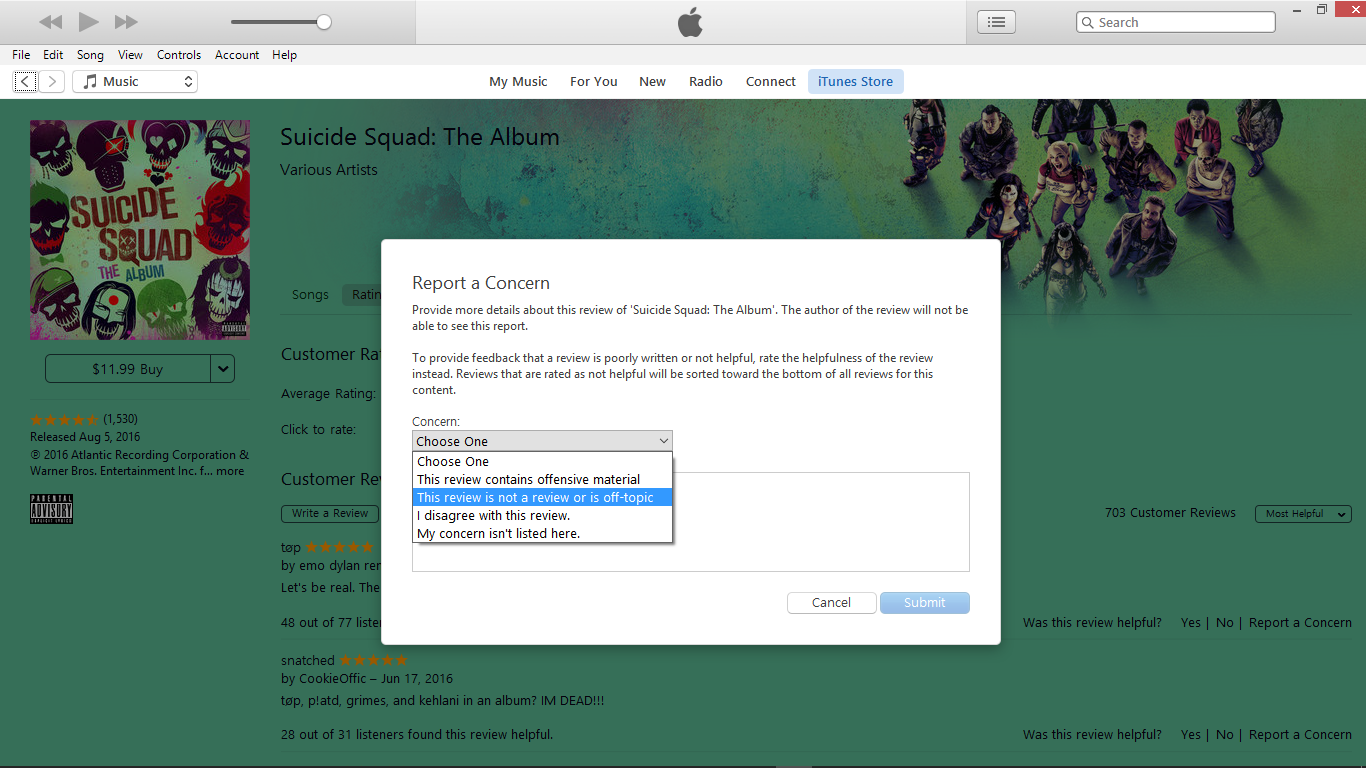Viewport: 1366px width, 768px height.
Task: Switch to the Connect tab
Action: coord(771,82)
